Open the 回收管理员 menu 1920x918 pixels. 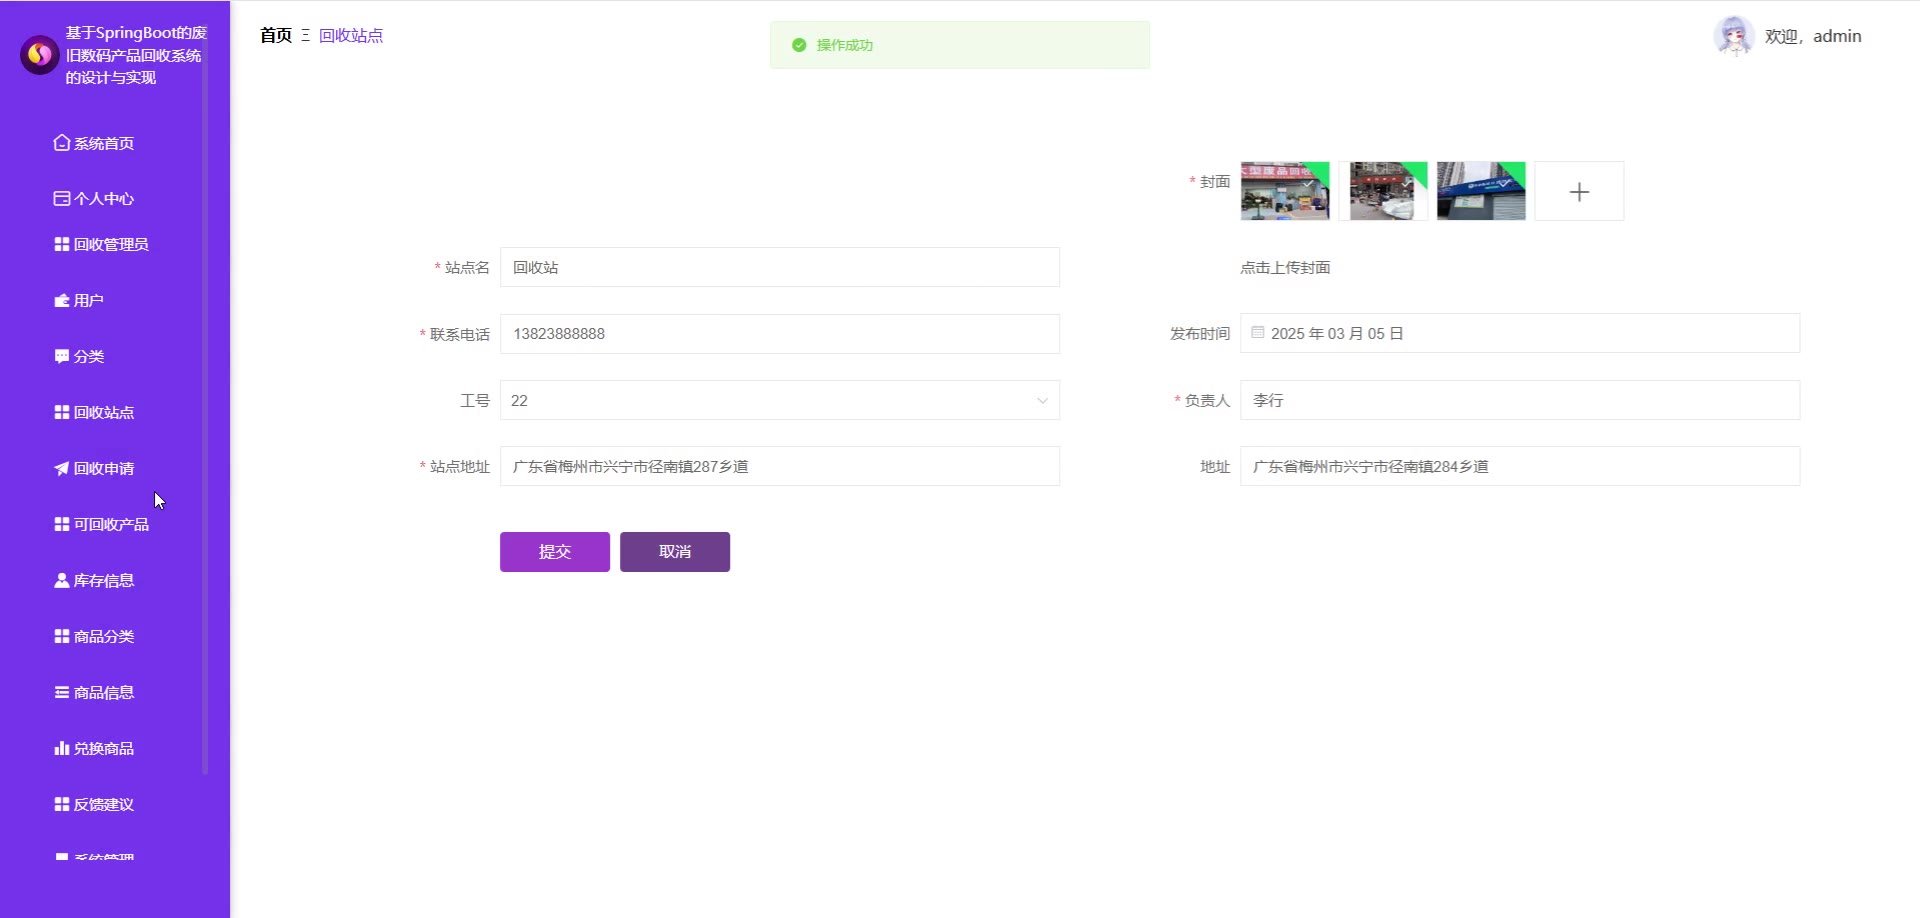point(102,244)
